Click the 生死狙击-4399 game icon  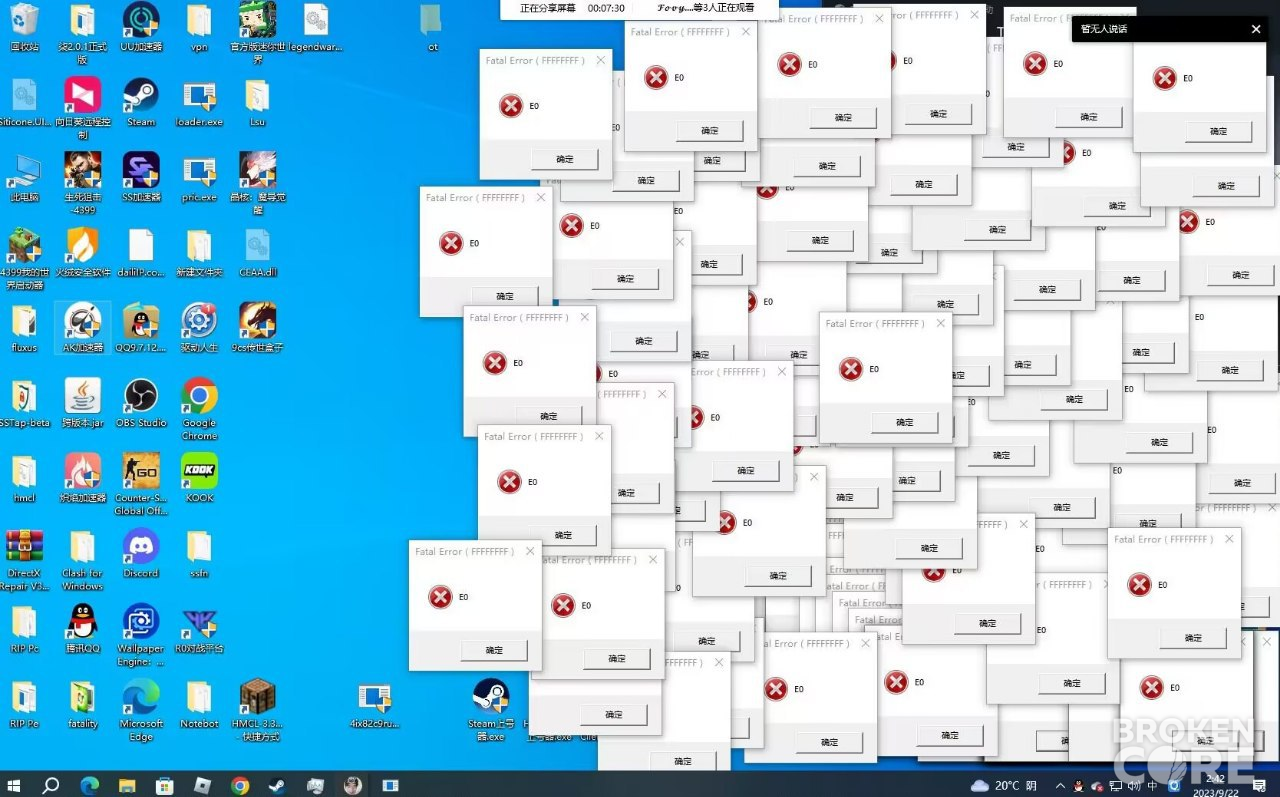point(82,184)
